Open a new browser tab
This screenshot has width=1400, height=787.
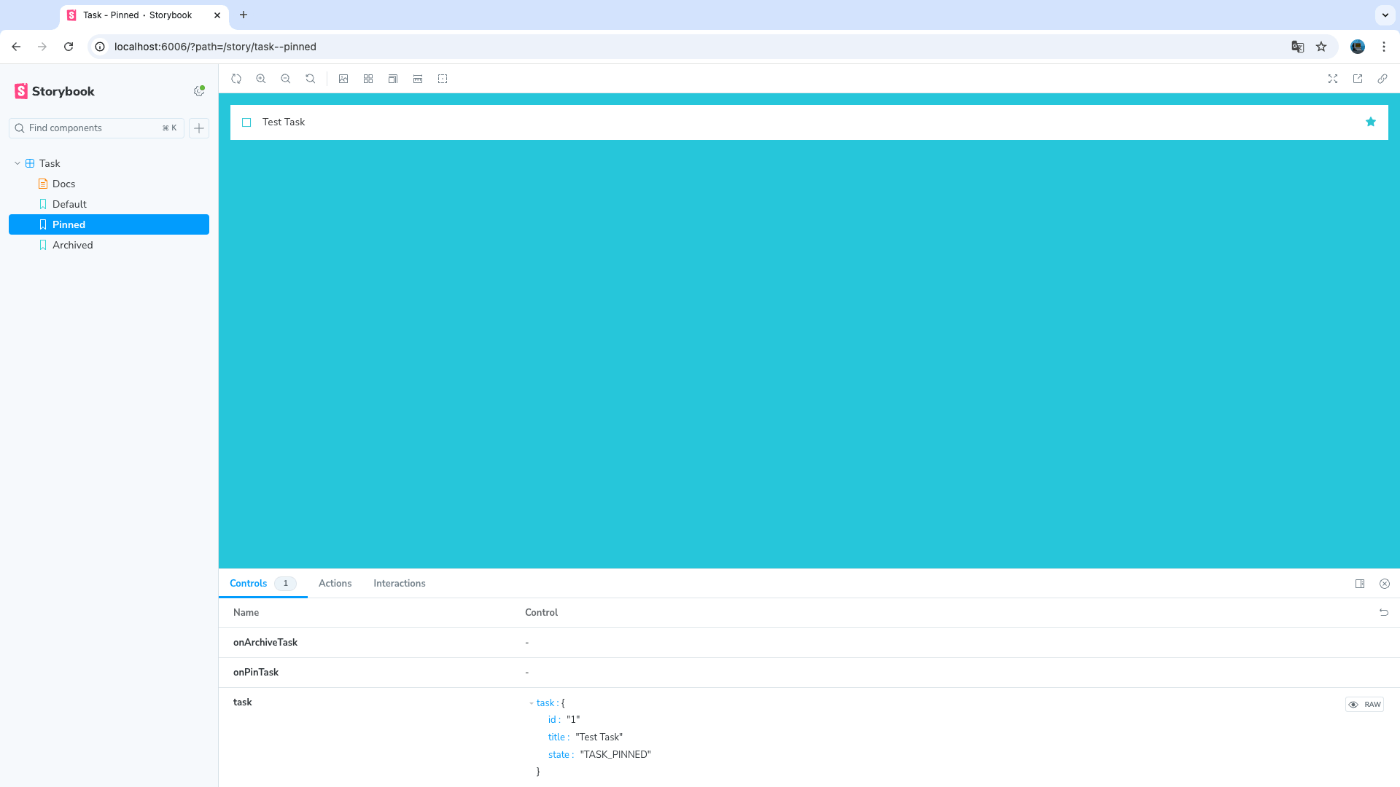click(243, 15)
